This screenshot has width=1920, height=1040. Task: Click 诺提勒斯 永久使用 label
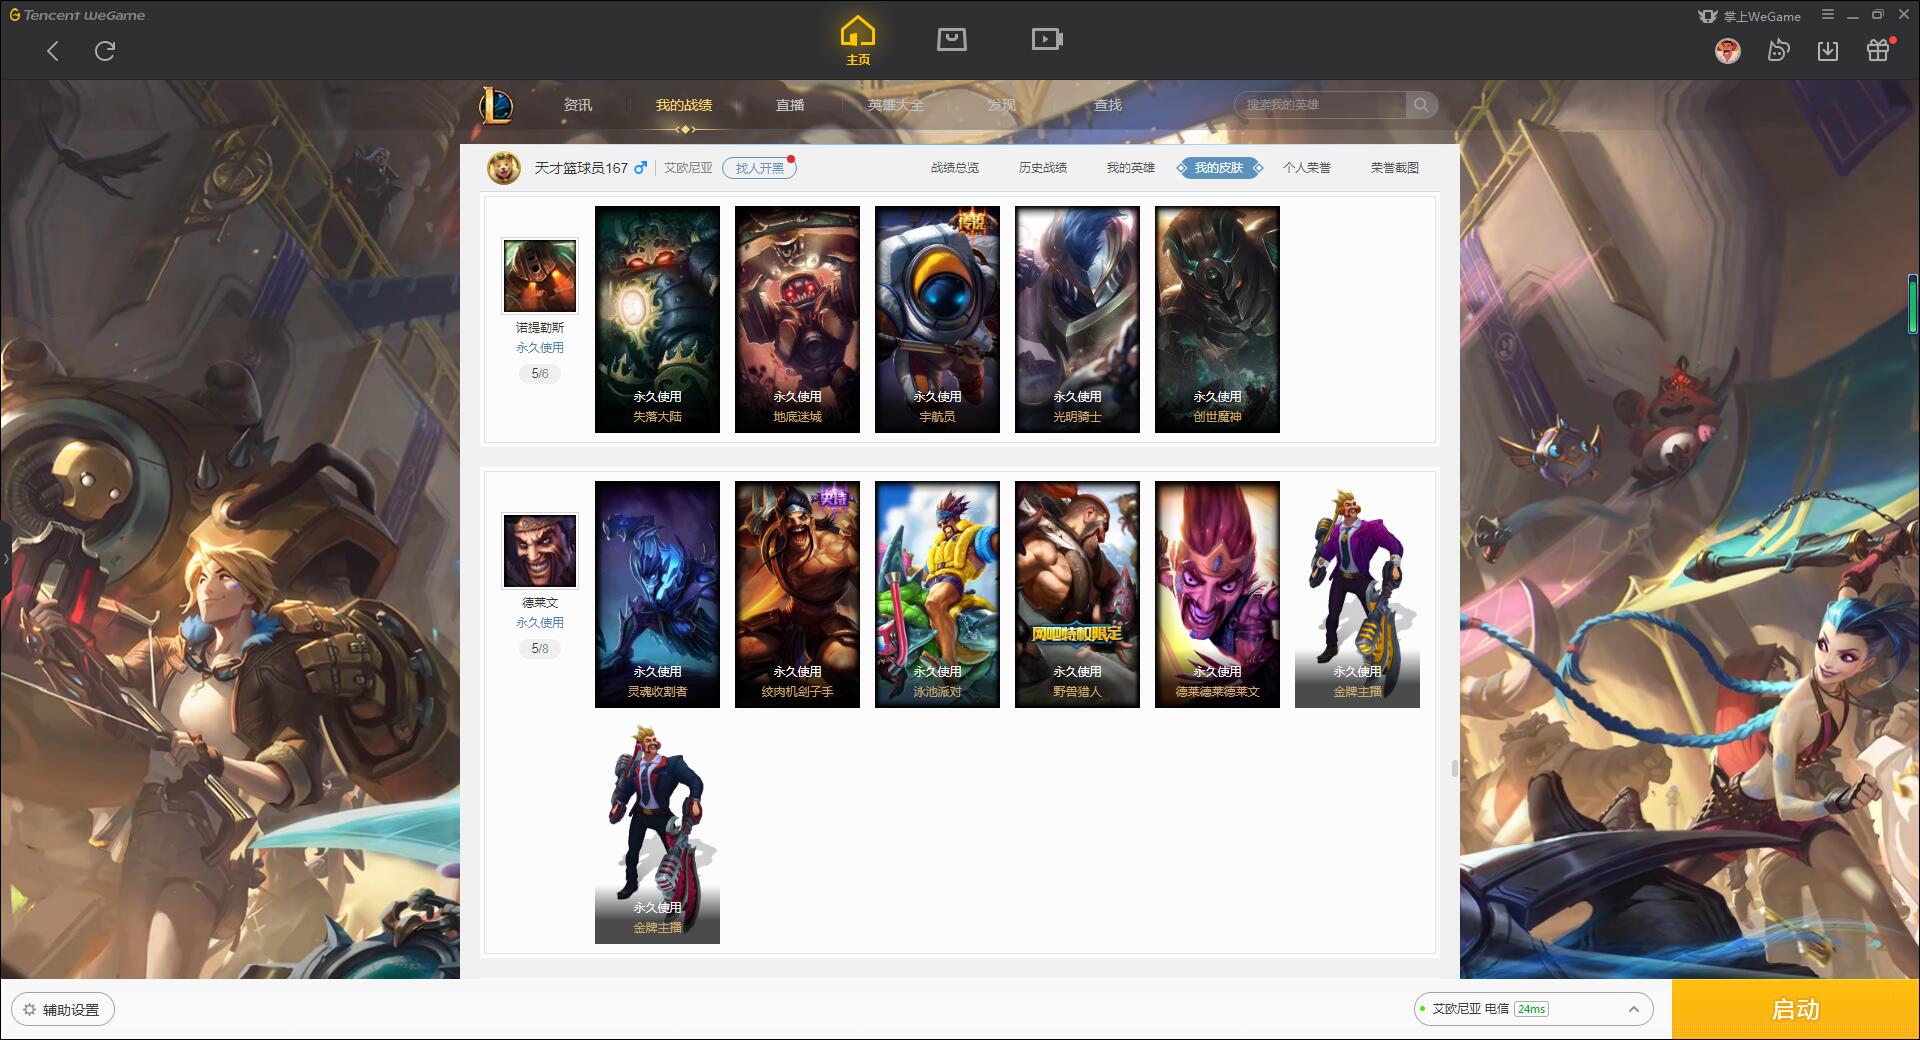pos(540,347)
